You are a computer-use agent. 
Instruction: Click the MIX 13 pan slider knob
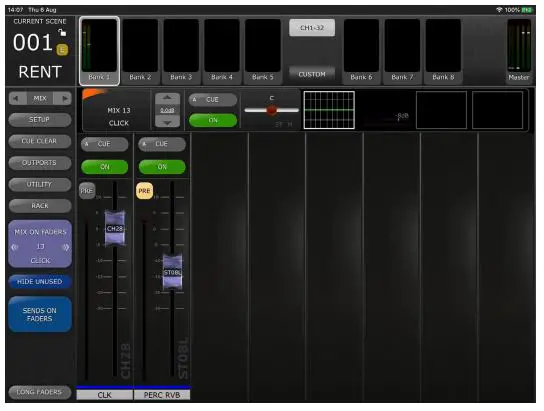[272, 110]
